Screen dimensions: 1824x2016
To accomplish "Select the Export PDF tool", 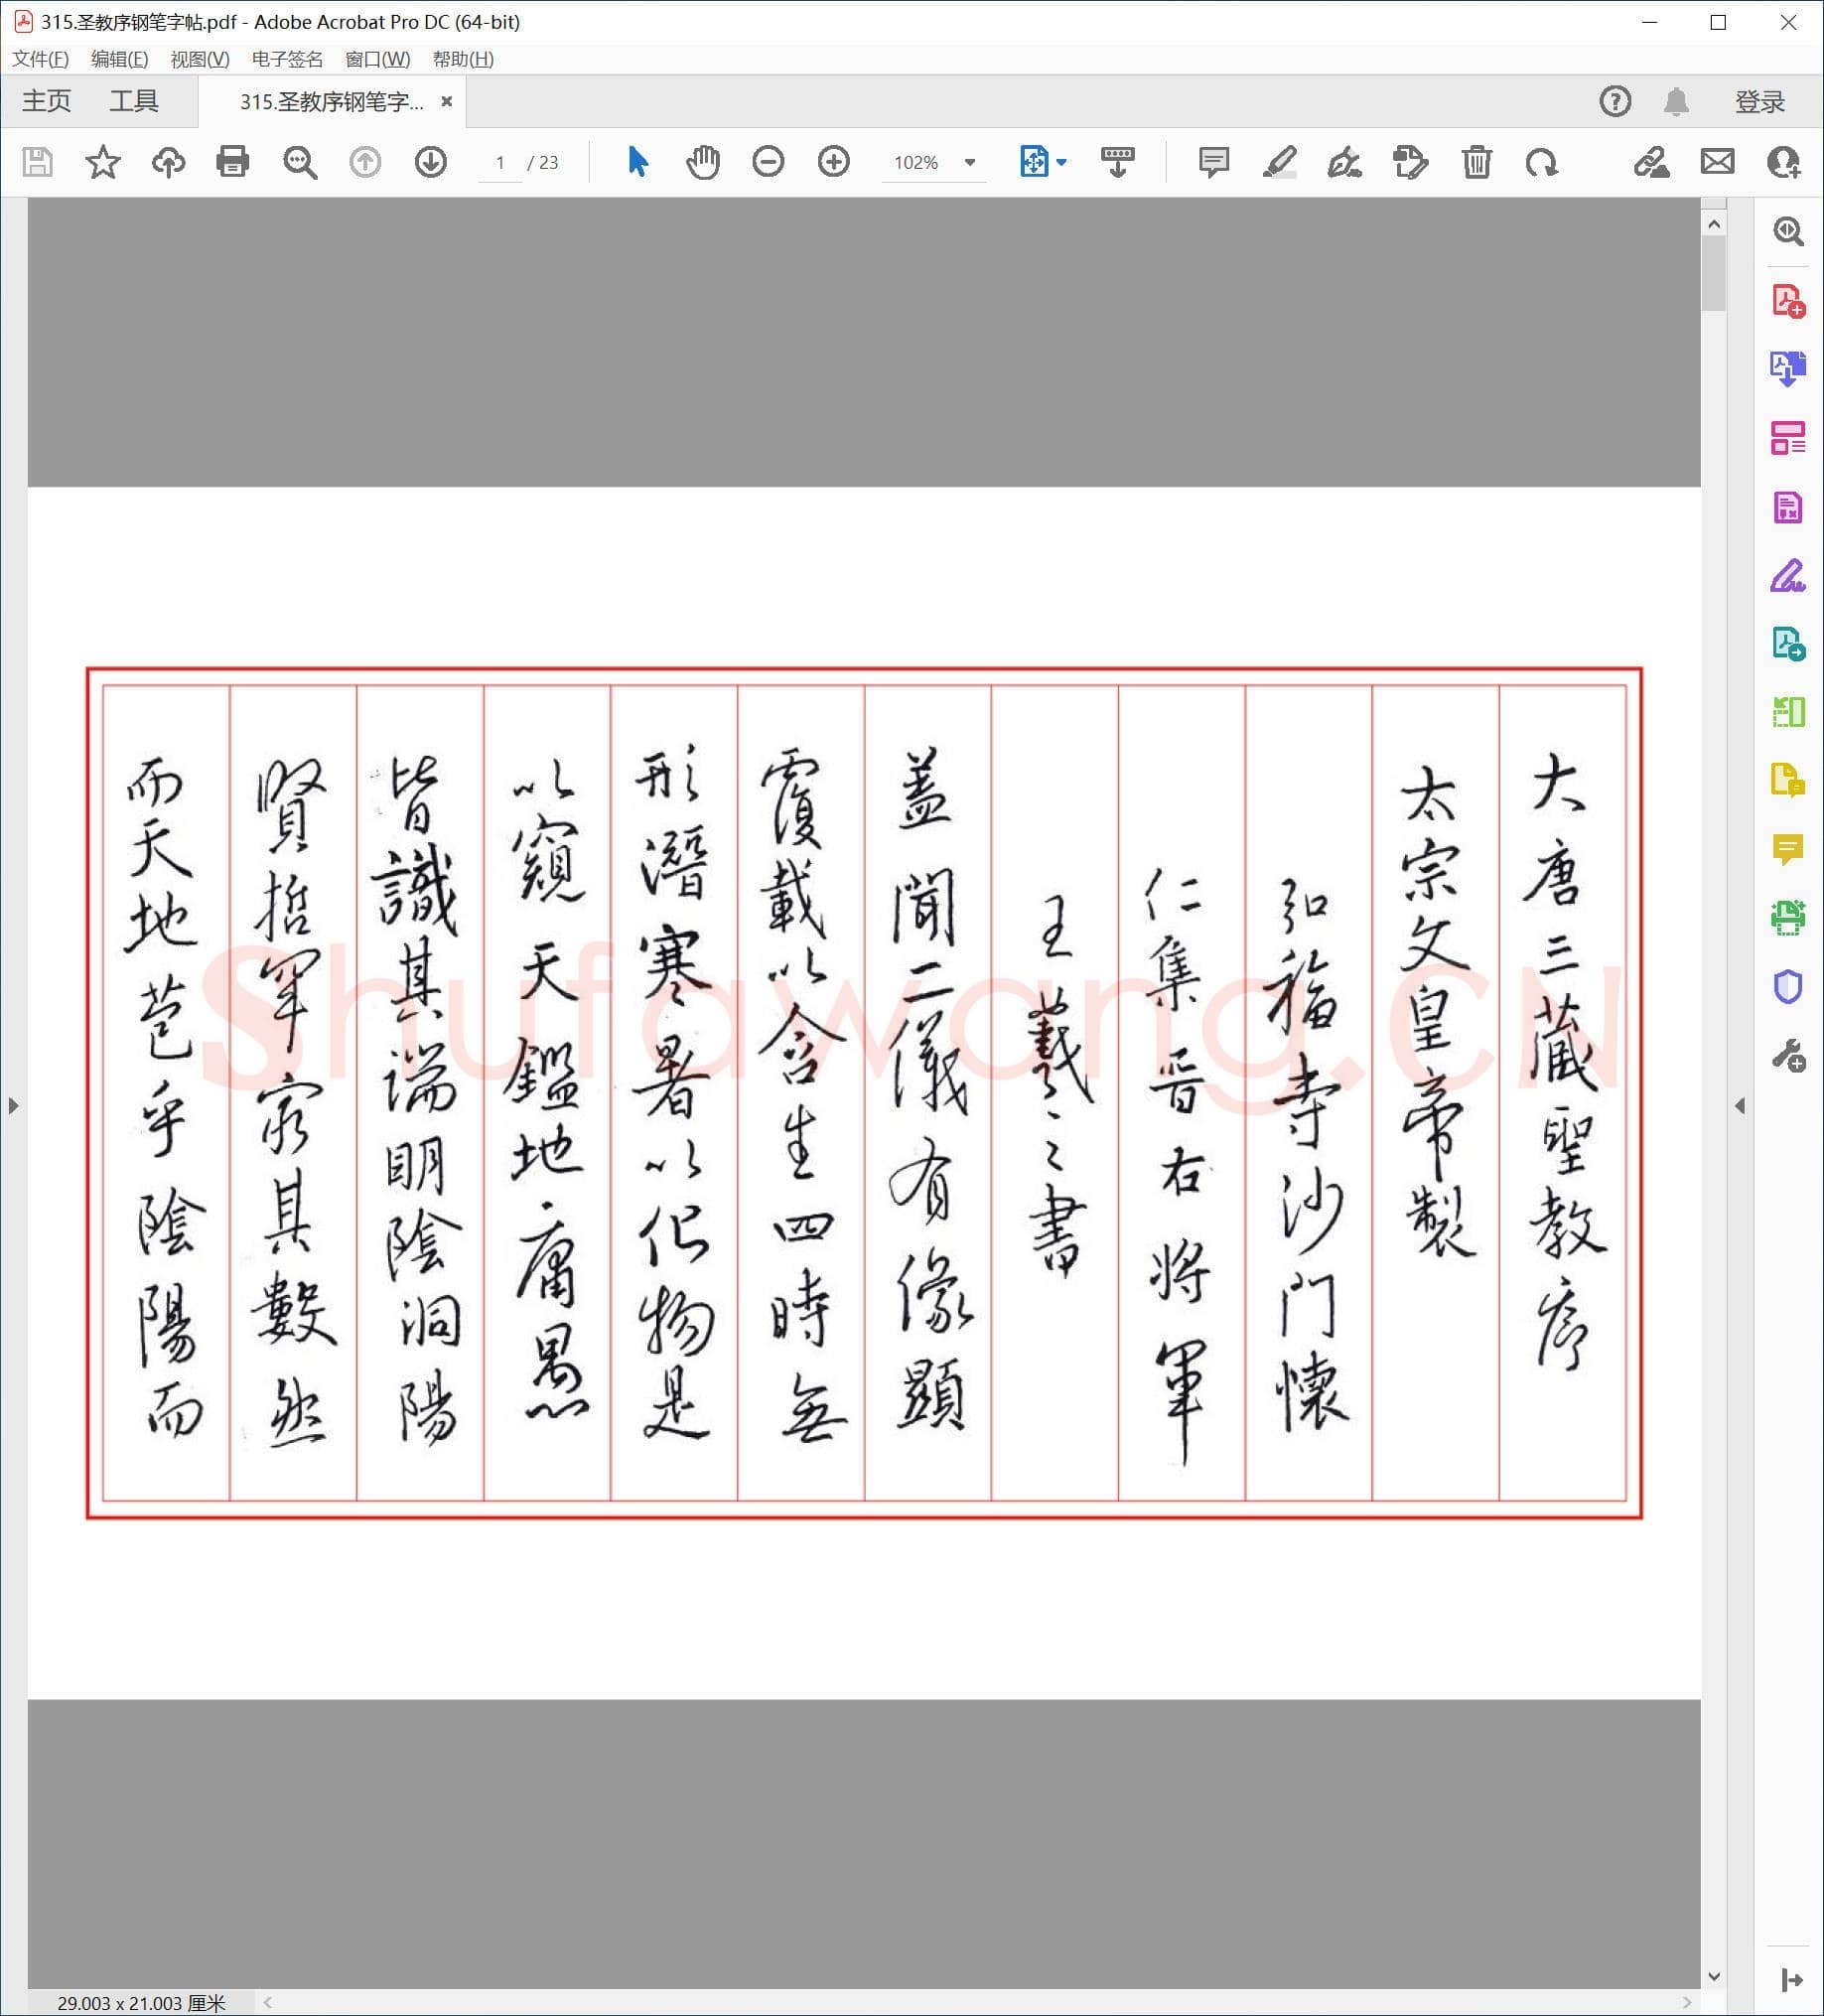I will point(1790,369).
